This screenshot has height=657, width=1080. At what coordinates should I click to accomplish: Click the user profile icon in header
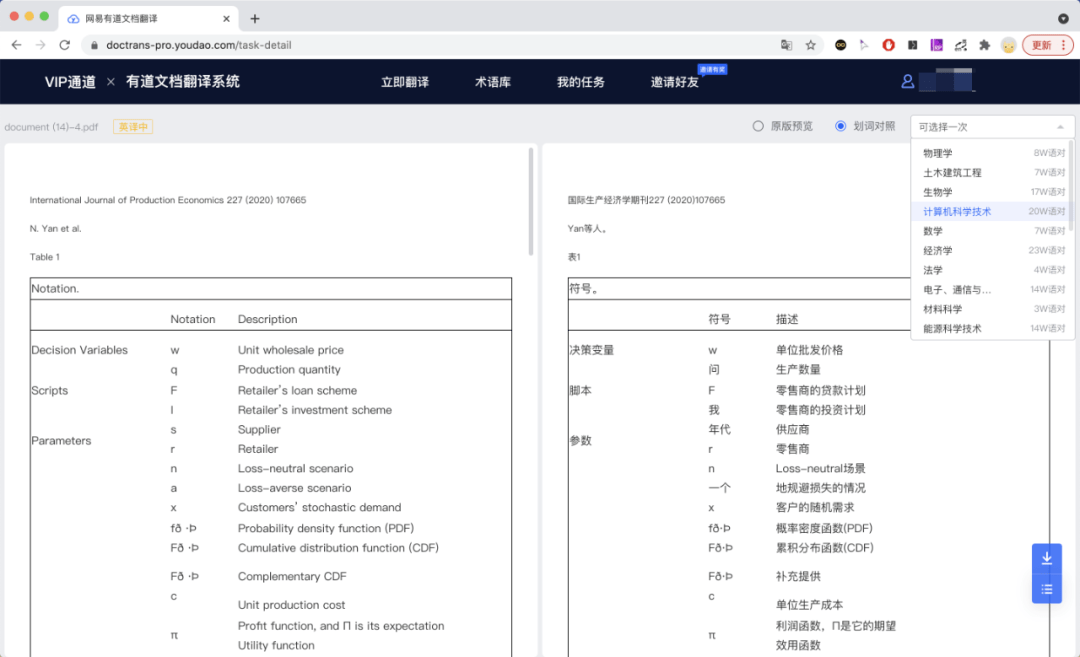coord(908,81)
